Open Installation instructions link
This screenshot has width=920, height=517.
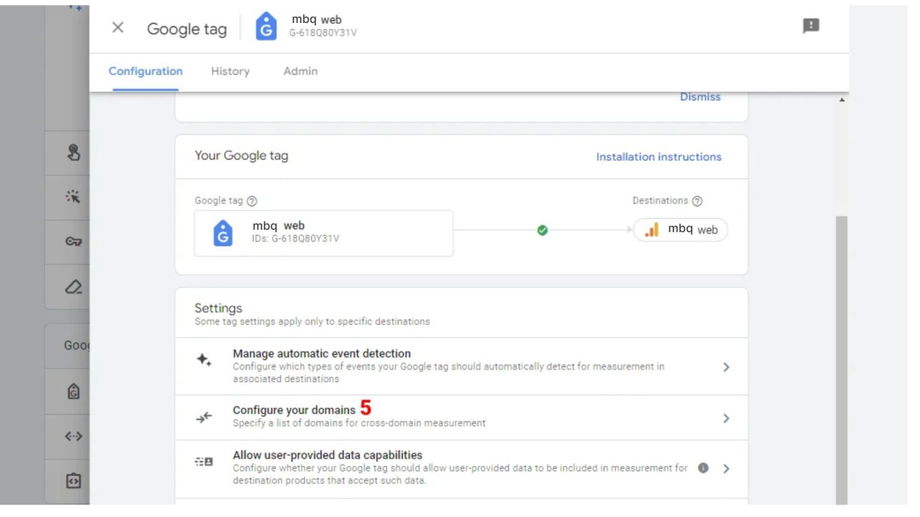click(x=658, y=157)
